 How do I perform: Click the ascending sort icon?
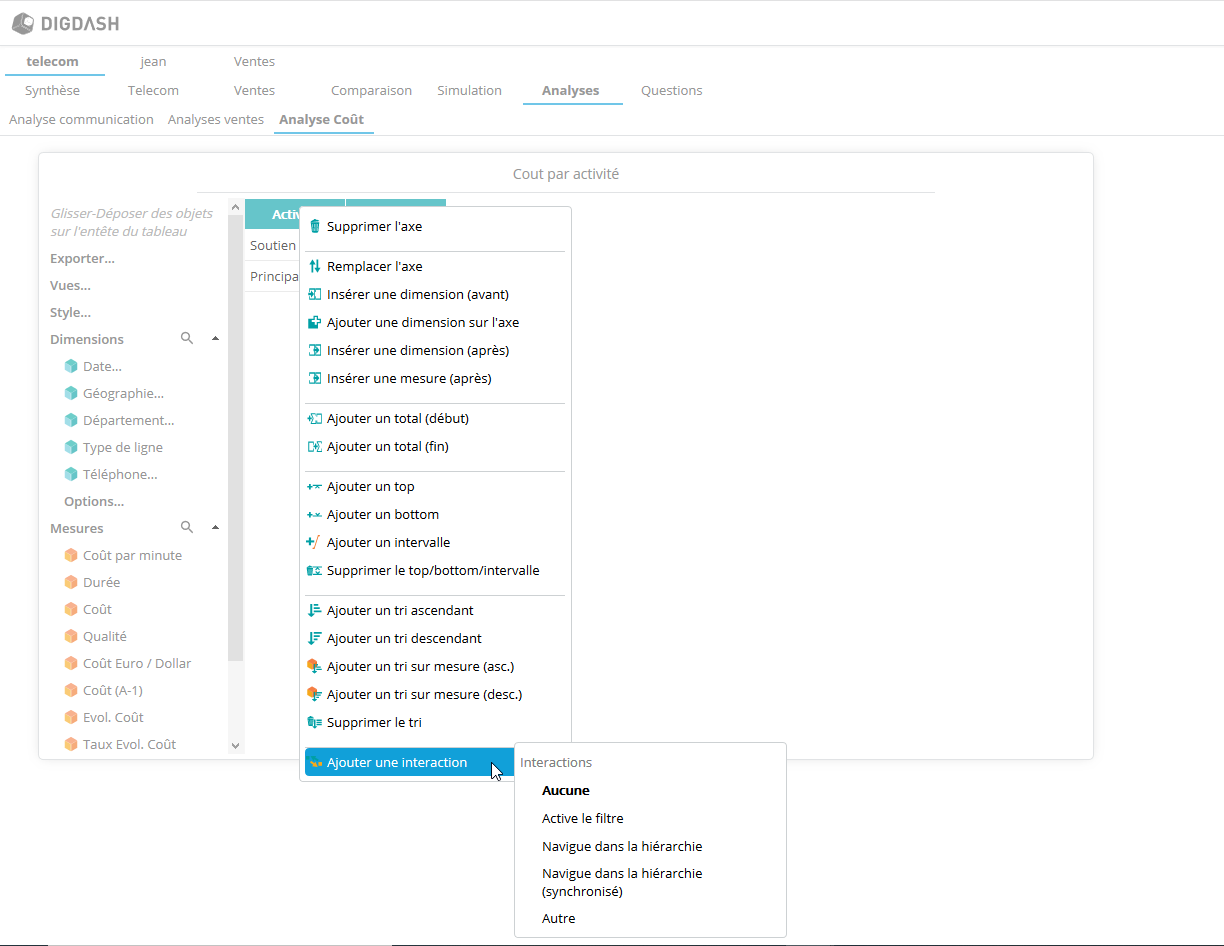coord(315,610)
